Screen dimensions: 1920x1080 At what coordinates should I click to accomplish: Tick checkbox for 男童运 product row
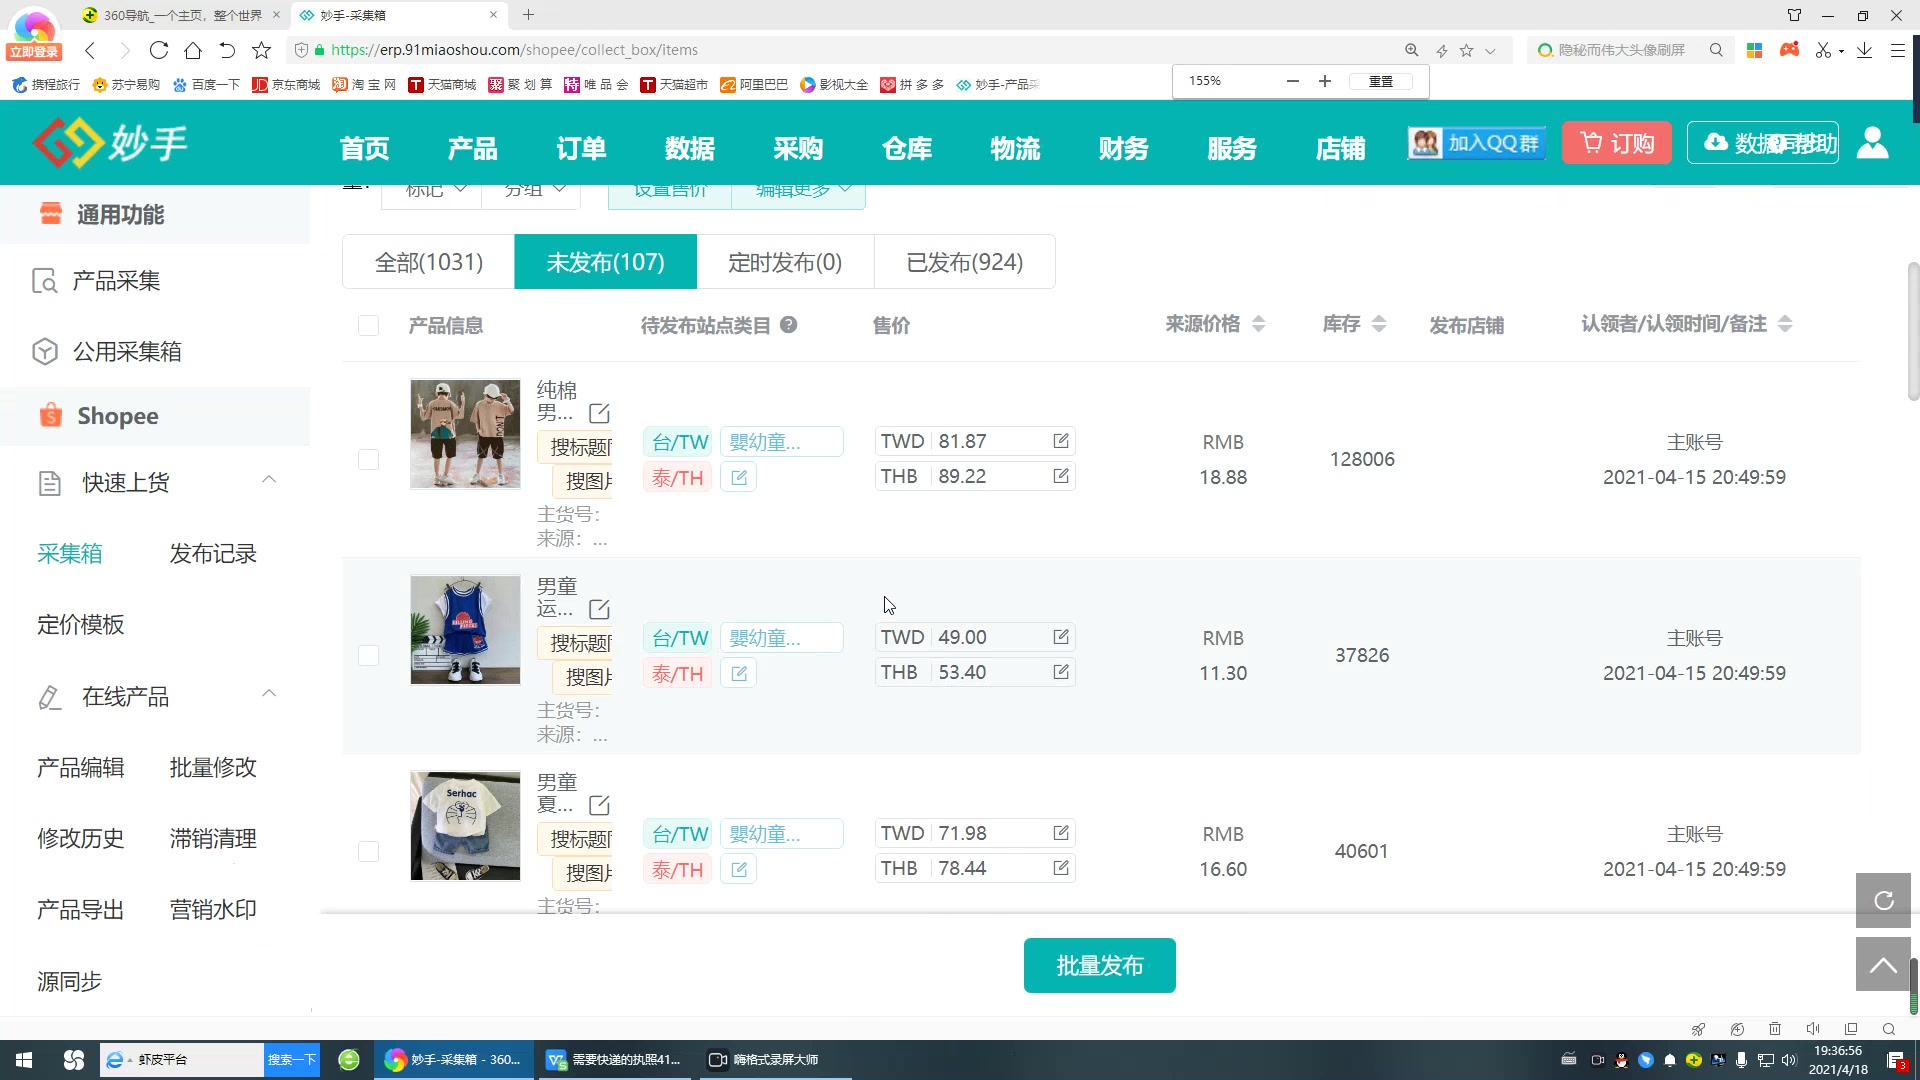pos(368,655)
